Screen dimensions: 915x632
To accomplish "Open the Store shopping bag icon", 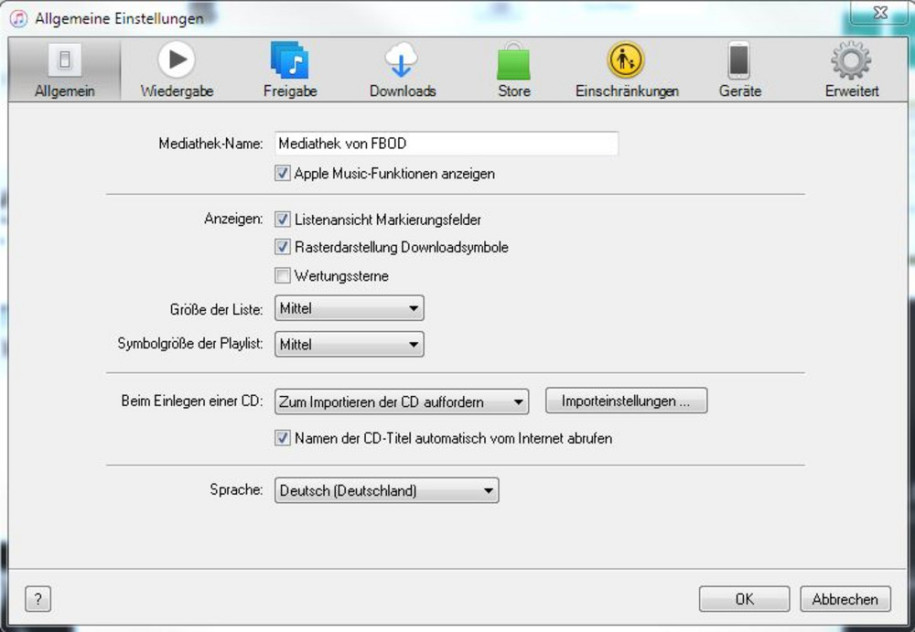I will click(x=514, y=61).
